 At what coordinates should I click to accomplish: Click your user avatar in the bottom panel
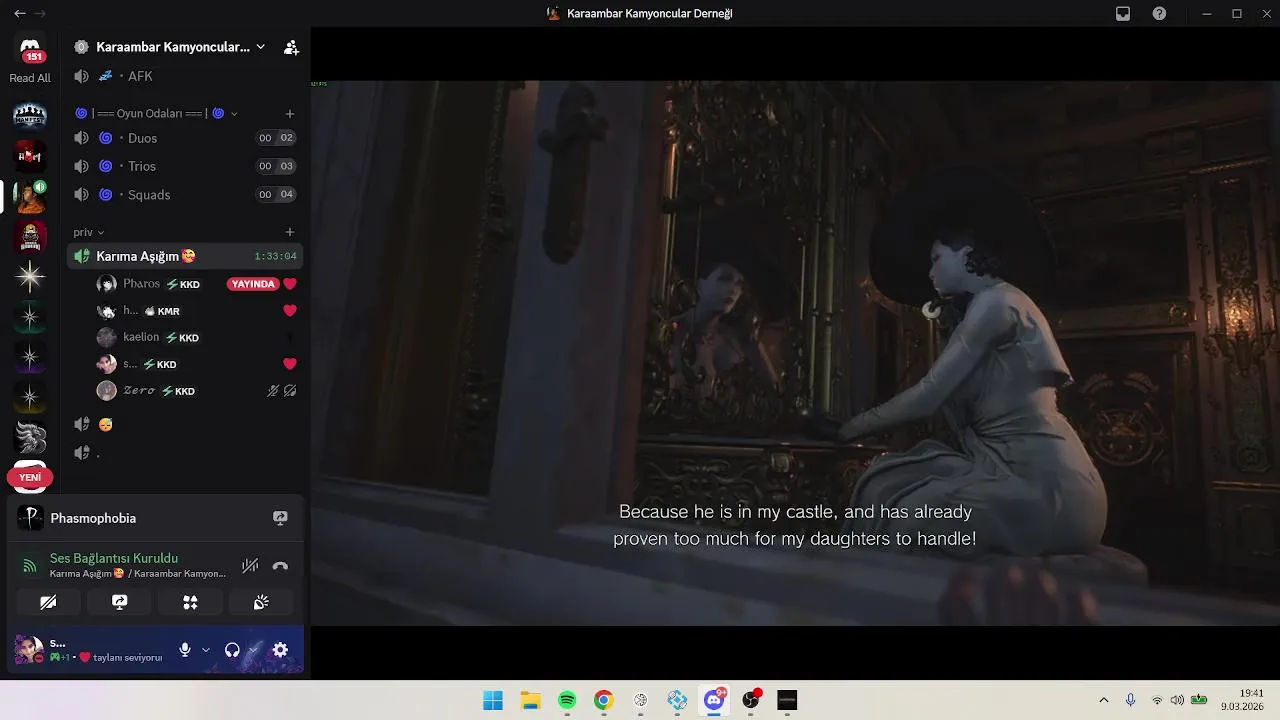(29, 650)
